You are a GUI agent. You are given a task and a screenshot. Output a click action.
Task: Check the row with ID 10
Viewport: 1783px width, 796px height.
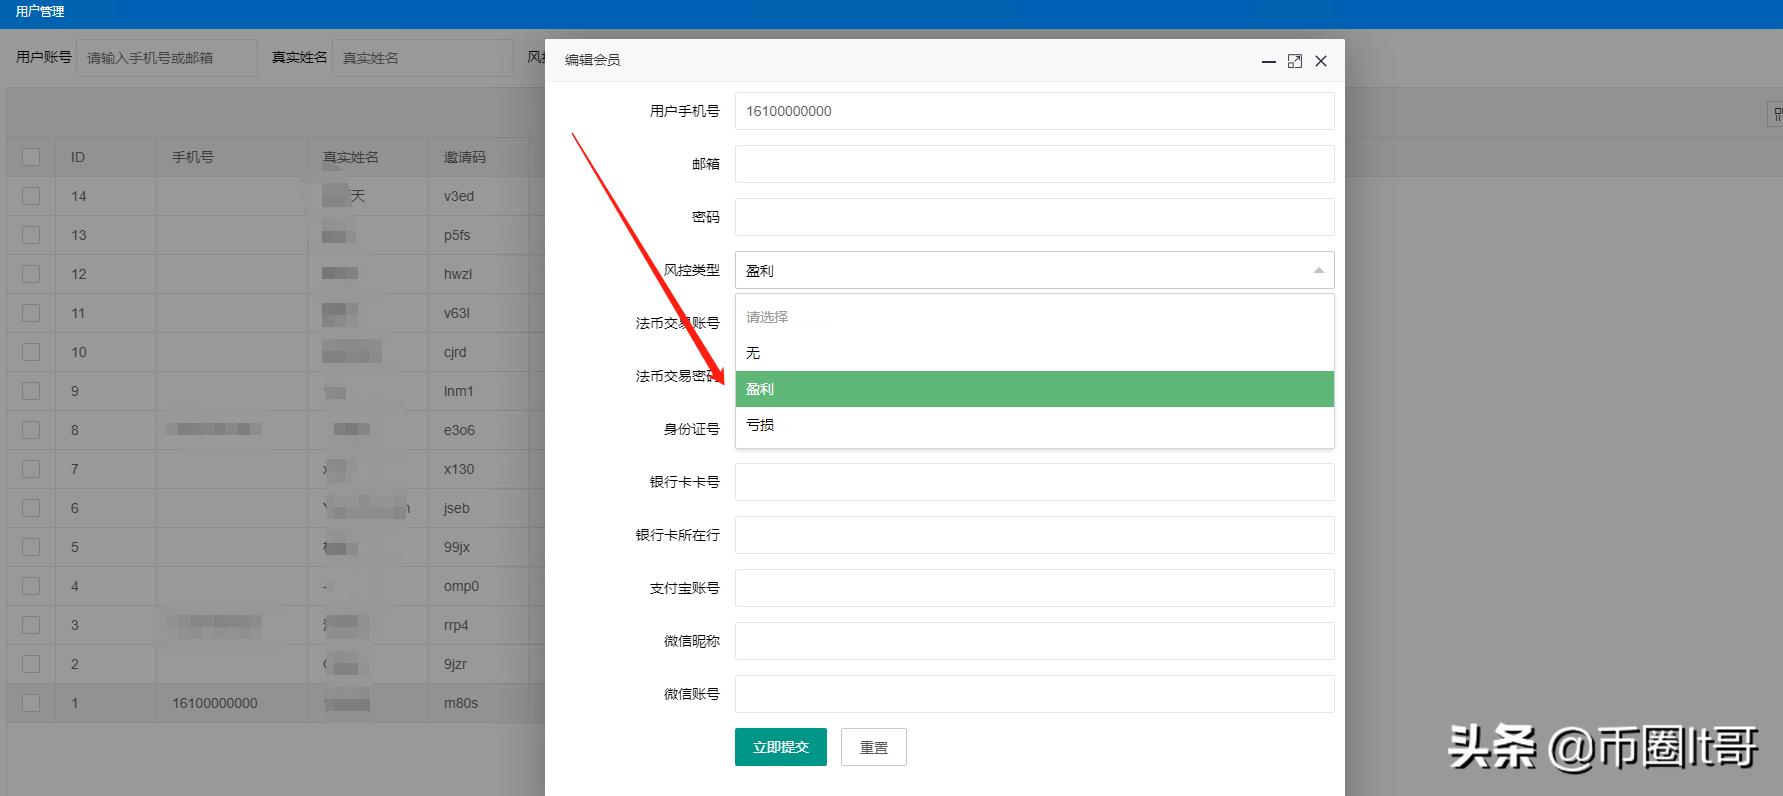pyautogui.click(x=31, y=352)
